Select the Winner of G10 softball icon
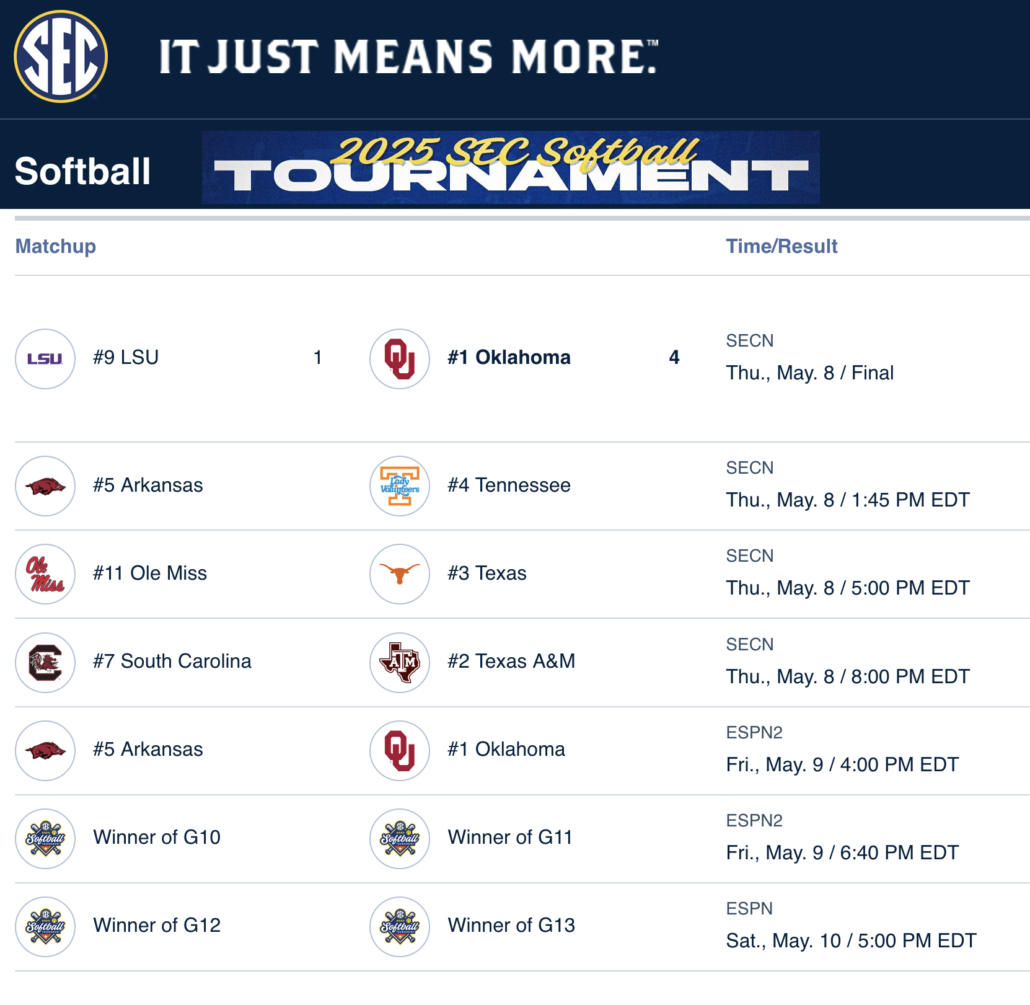Image resolution: width=1030 pixels, height=1005 pixels. tap(45, 838)
